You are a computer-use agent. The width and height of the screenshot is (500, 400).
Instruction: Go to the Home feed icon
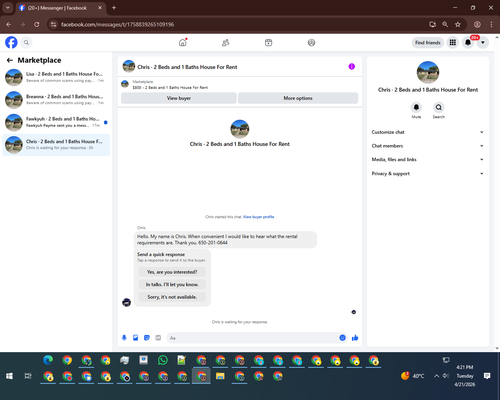tap(183, 43)
